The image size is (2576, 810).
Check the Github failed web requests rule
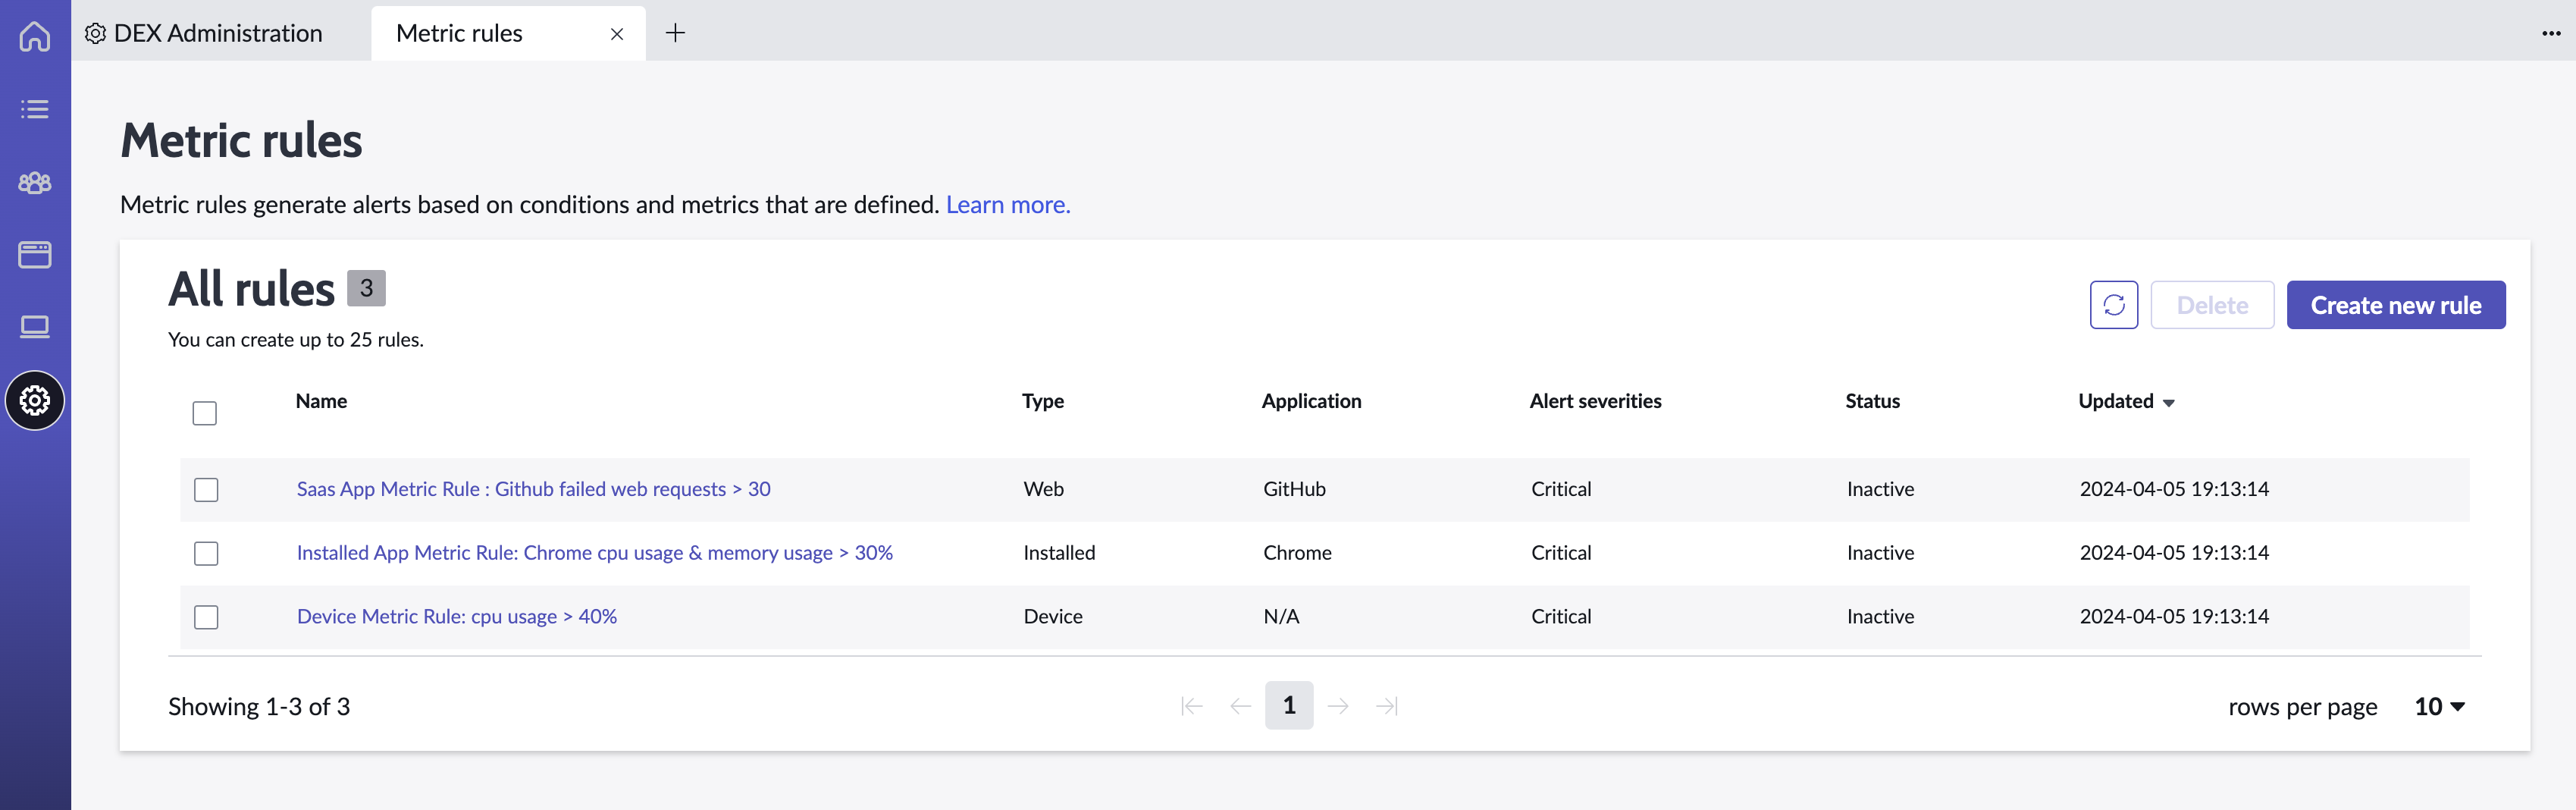coord(206,490)
